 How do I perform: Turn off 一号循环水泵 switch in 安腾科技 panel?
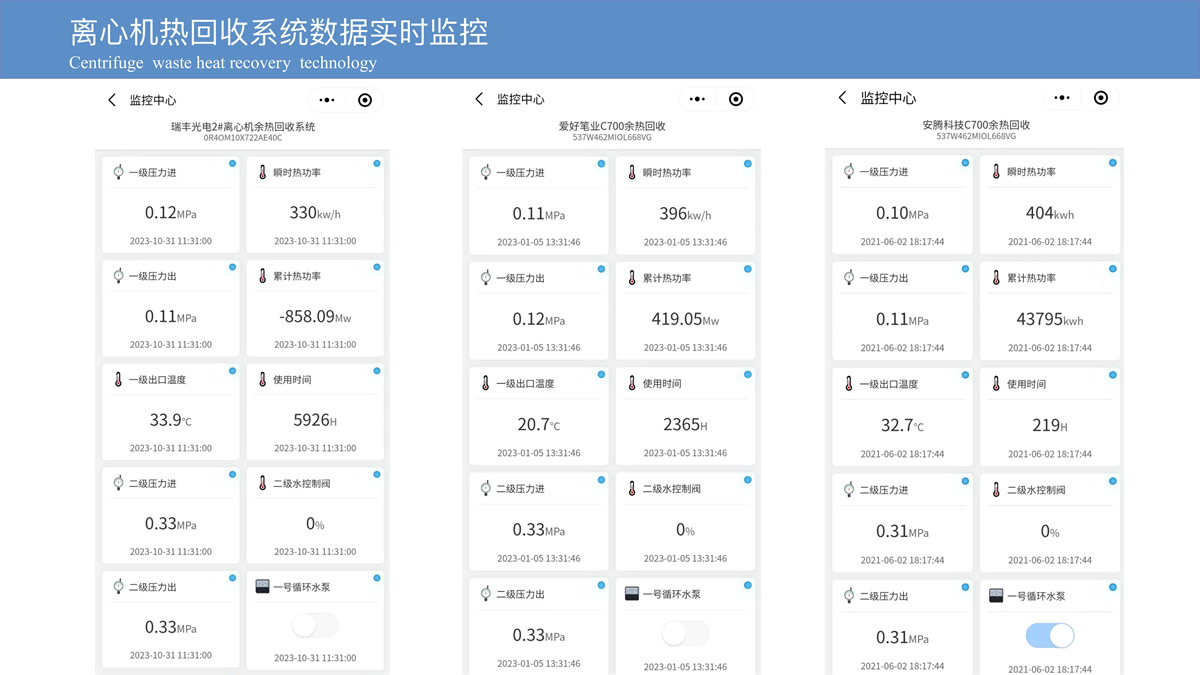click(1050, 635)
